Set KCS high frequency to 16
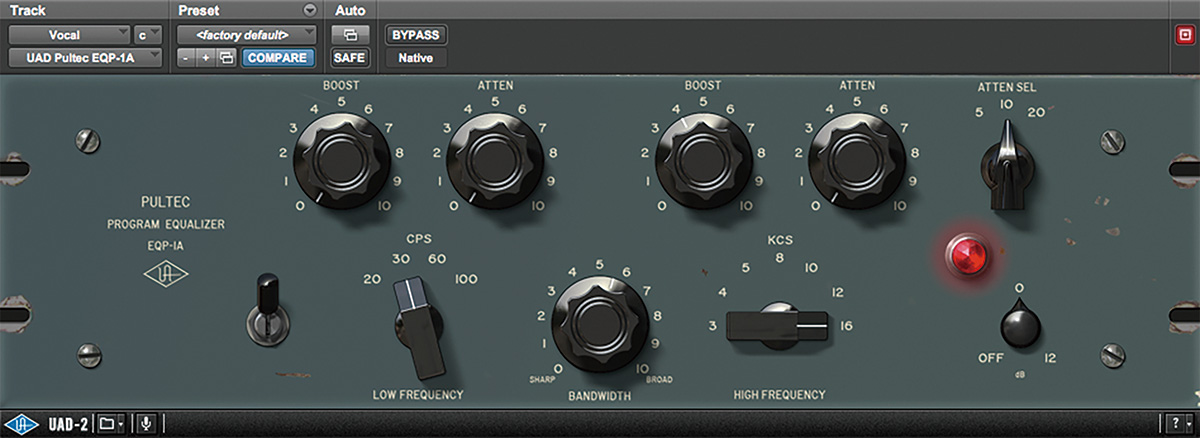This screenshot has height=438, width=1200. tap(847, 326)
